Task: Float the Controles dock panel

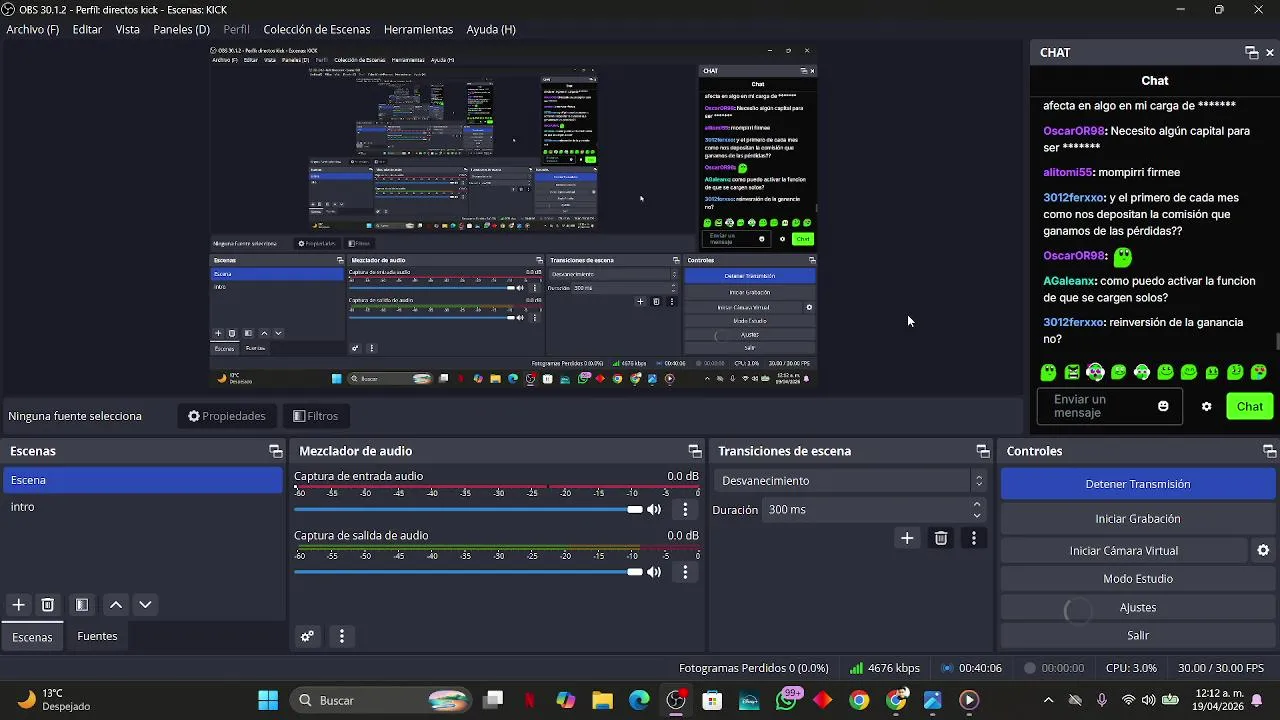Action: [x=1270, y=451]
